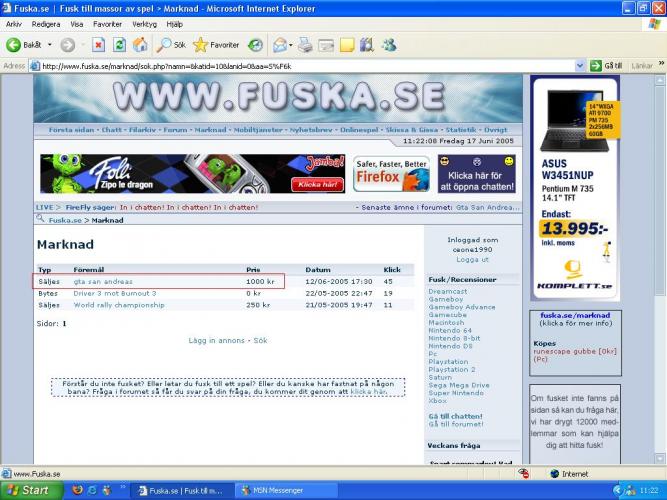
Task: Open the Favoriter menu in menu bar
Action: [108, 24]
